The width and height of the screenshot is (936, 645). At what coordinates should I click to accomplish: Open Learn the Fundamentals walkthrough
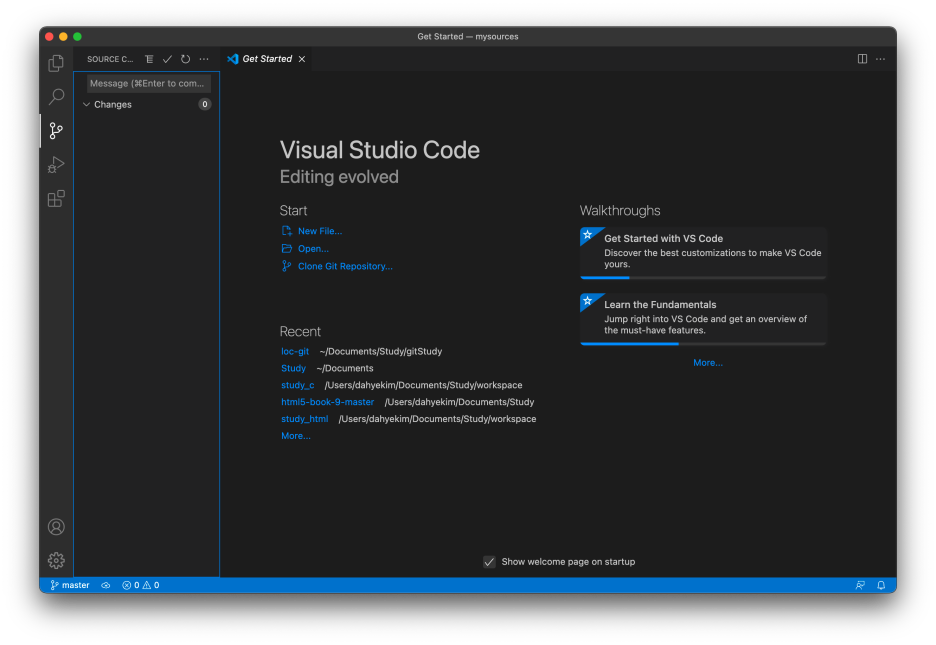pos(703,319)
